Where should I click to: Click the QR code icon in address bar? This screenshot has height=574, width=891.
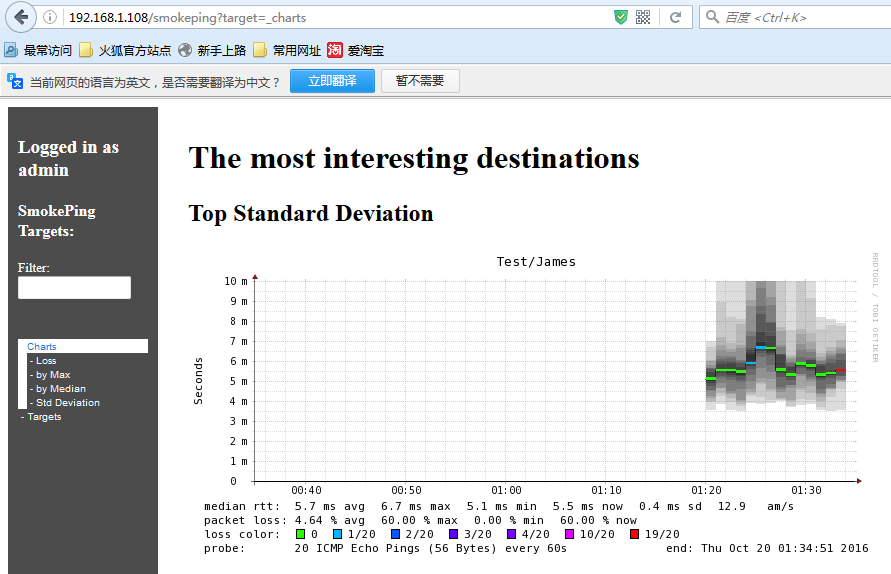tap(642, 18)
